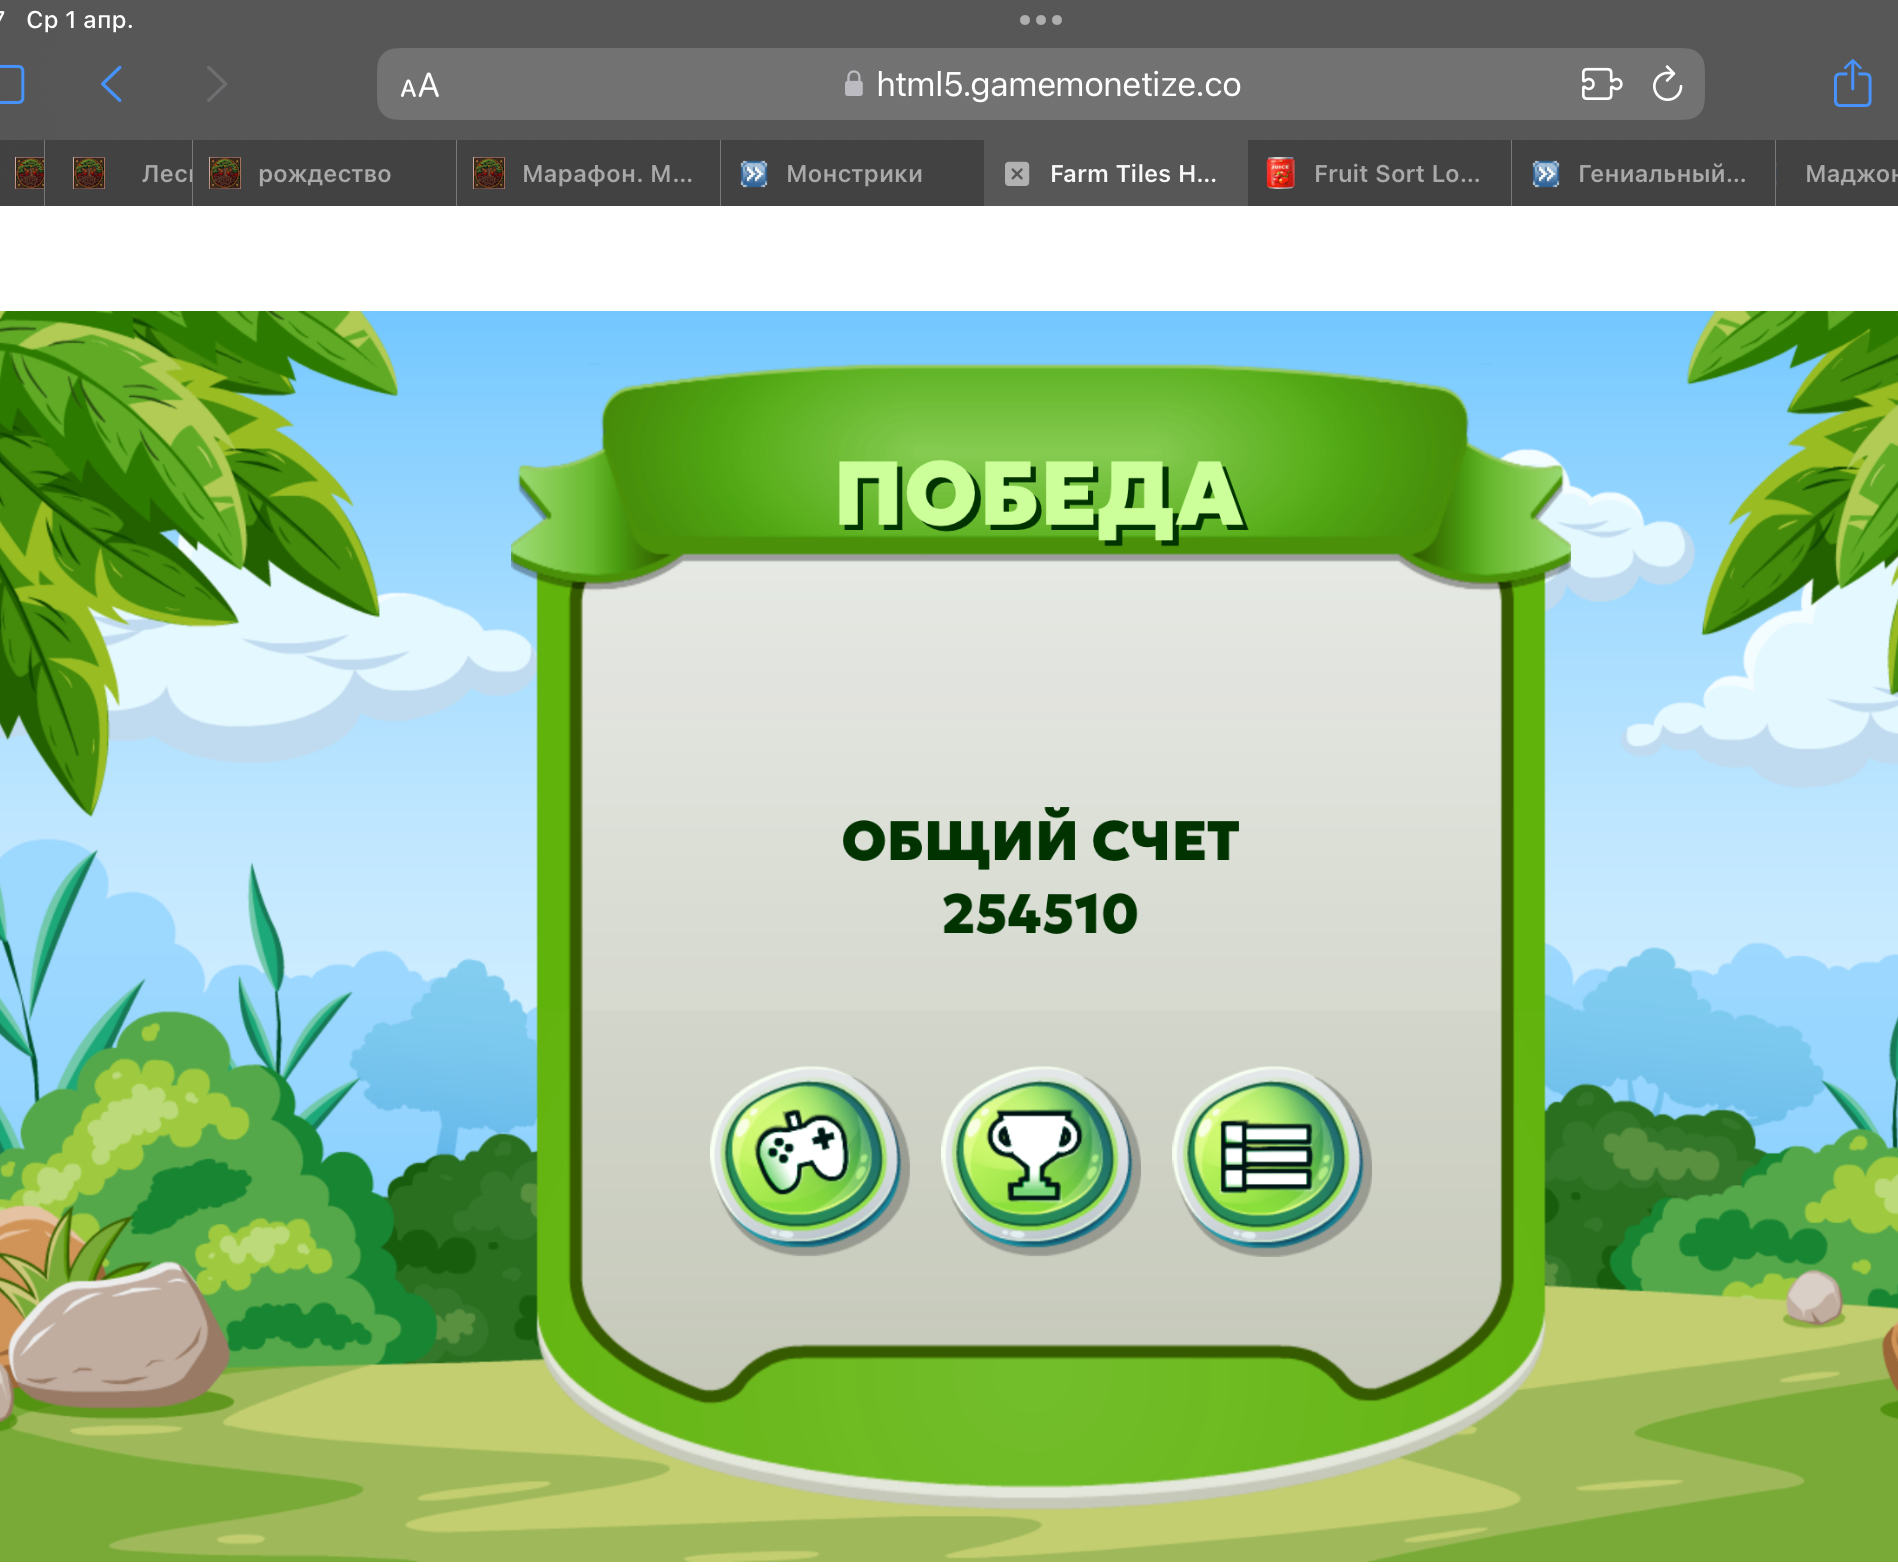Tap the html5.gamemonetize.co address field
Viewport: 1898px width, 1568px height.
coord(1041,84)
